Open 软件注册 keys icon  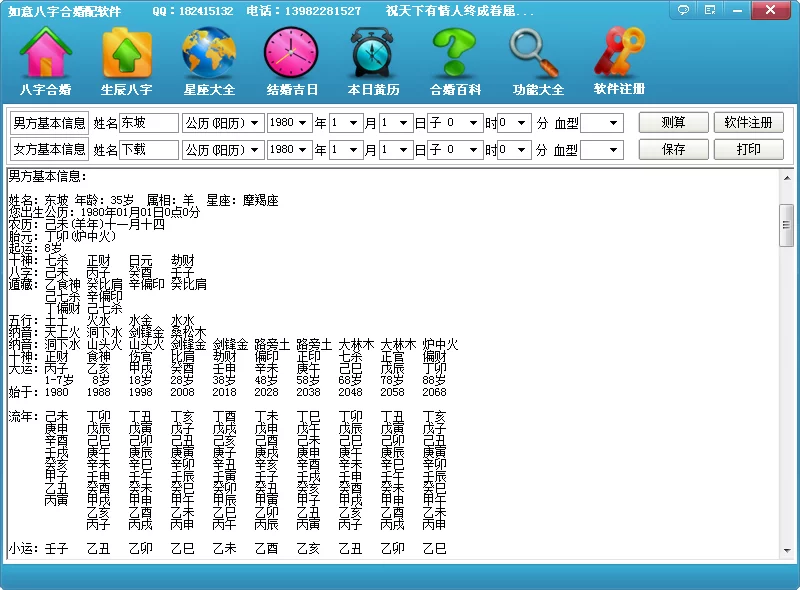click(x=619, y=55)
